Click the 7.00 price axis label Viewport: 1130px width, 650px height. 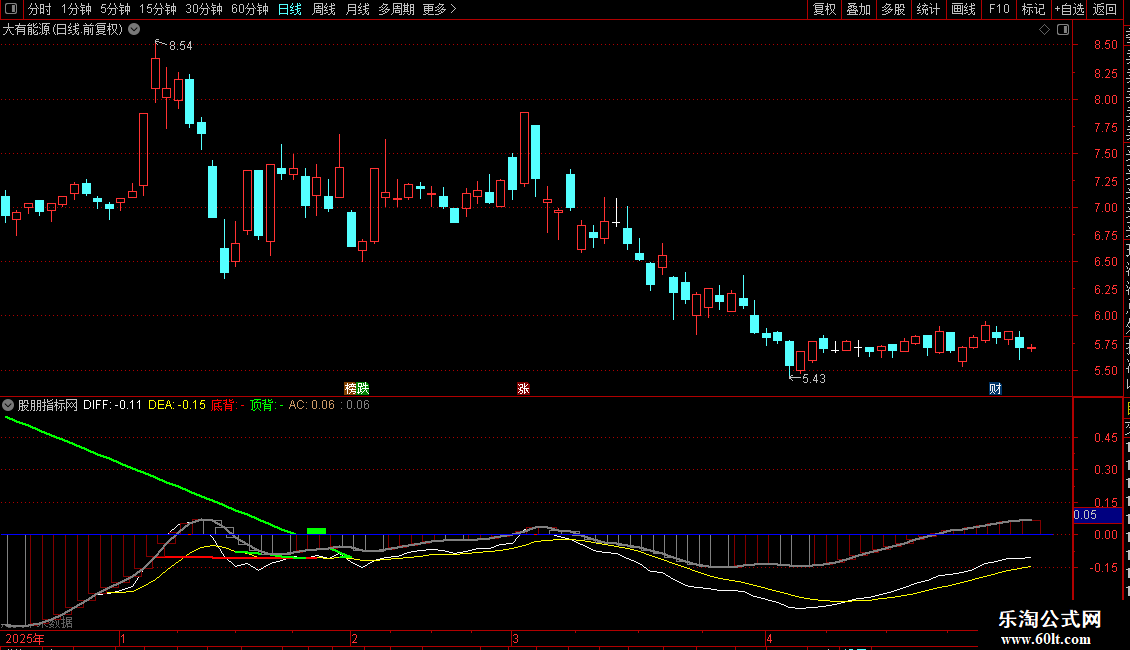pos(1105,208)
